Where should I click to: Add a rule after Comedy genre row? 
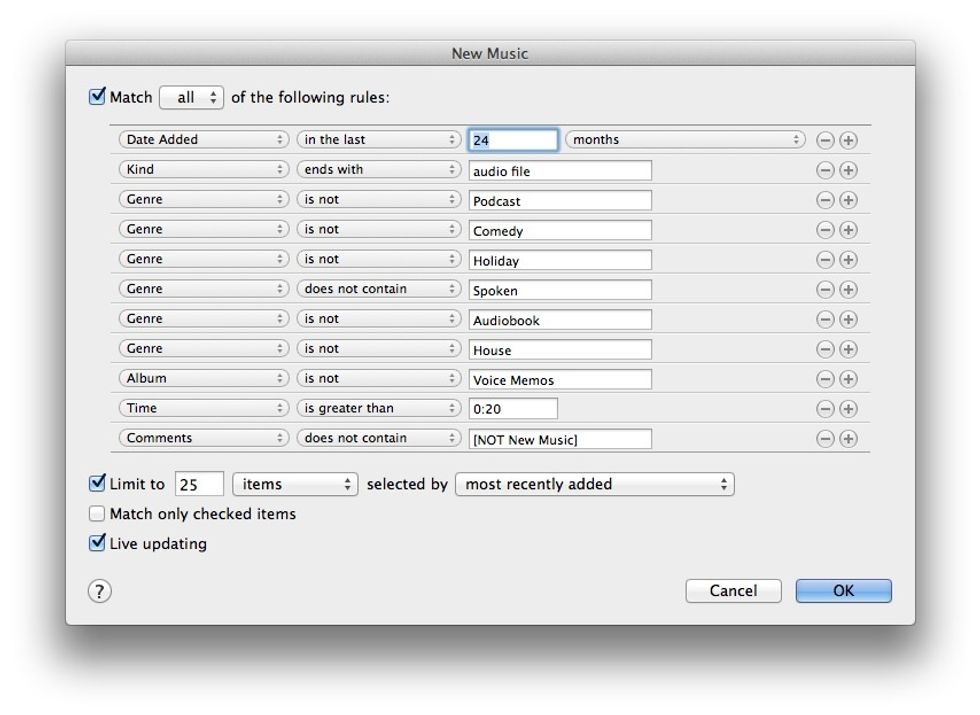[x=848, y=230]
